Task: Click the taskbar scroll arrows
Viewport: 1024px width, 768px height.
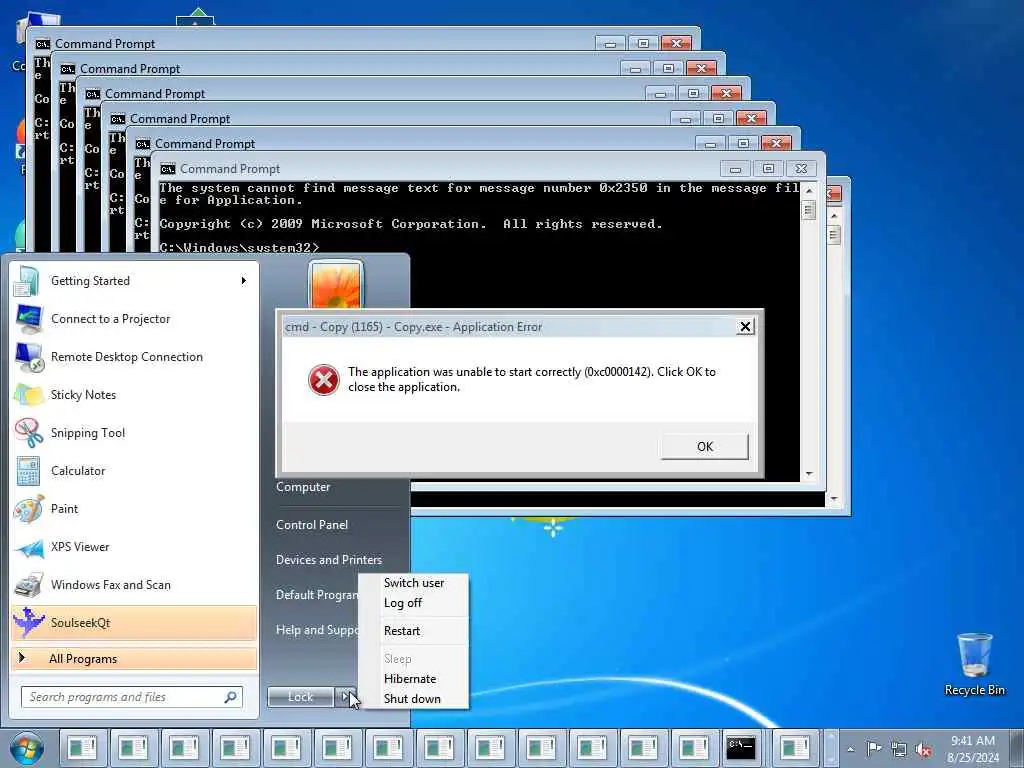Action: [x=831, y=748]
